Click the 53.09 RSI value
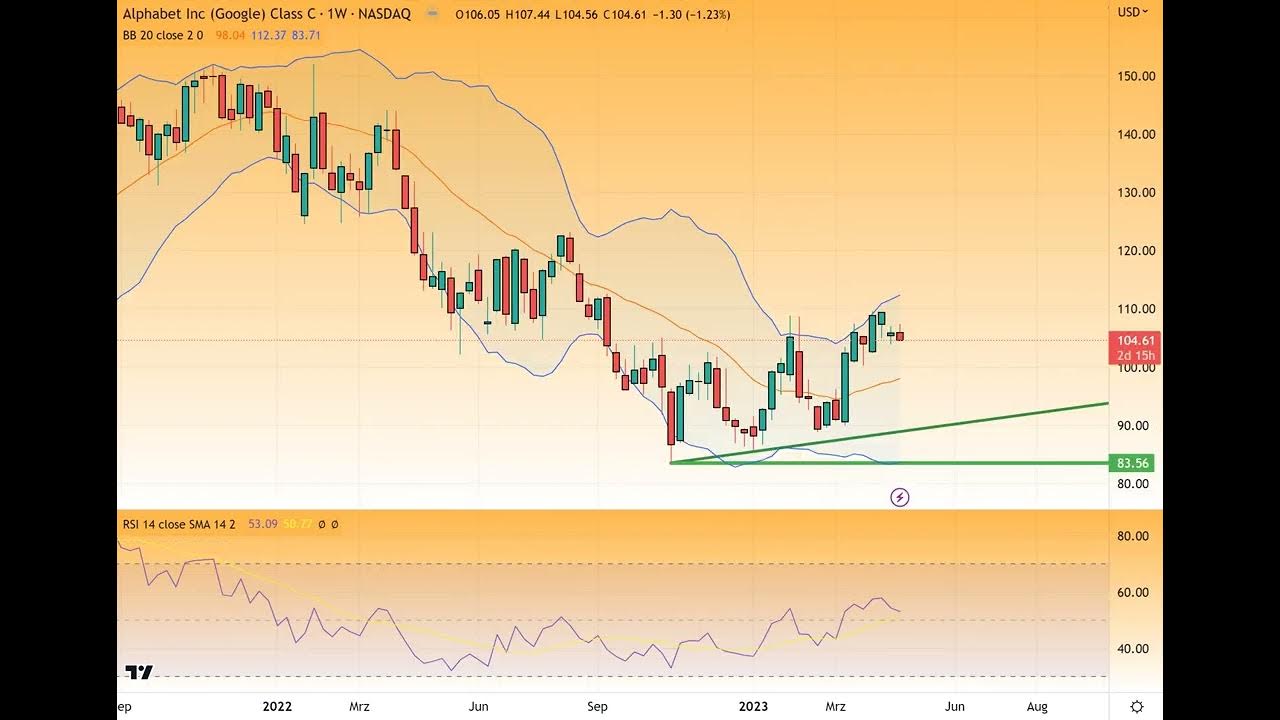 (262, 524)
